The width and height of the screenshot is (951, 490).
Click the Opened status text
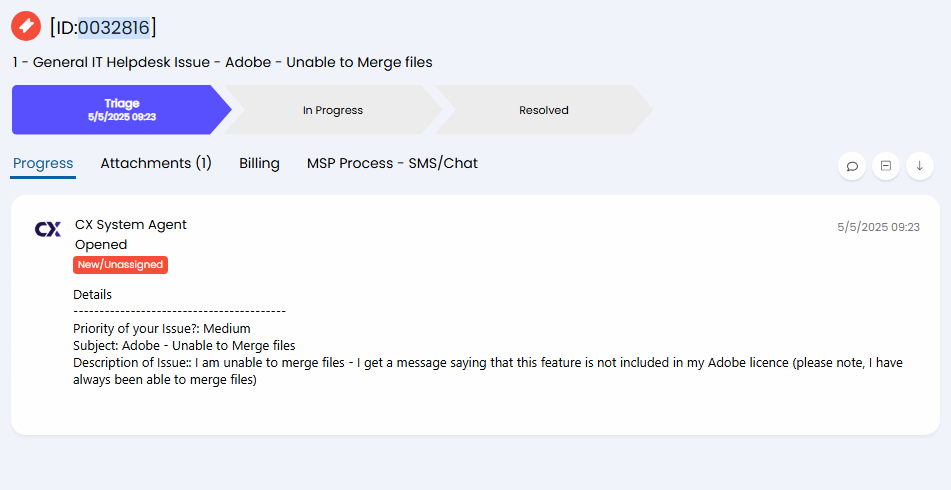pos(101,244)
